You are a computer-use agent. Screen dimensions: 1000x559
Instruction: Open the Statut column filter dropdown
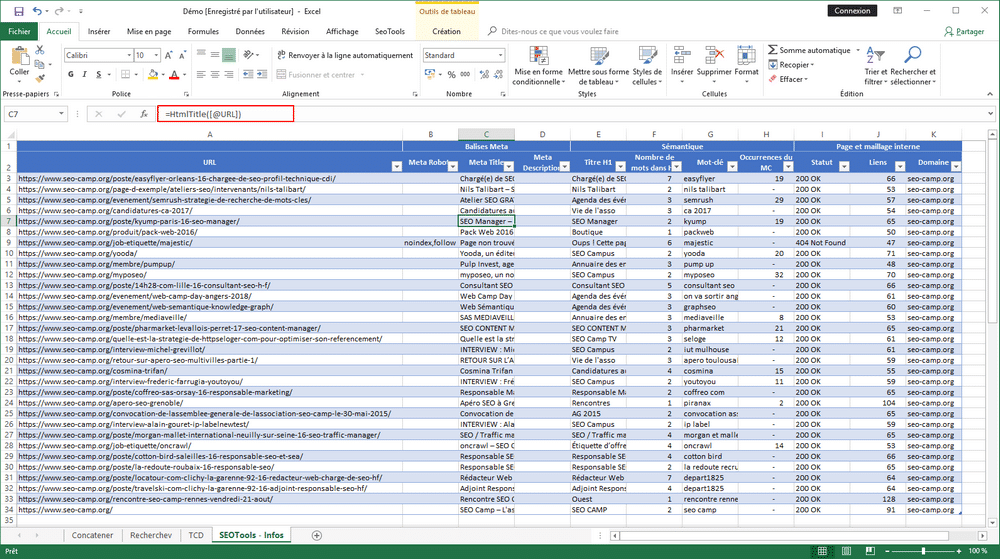pos(844,166)
